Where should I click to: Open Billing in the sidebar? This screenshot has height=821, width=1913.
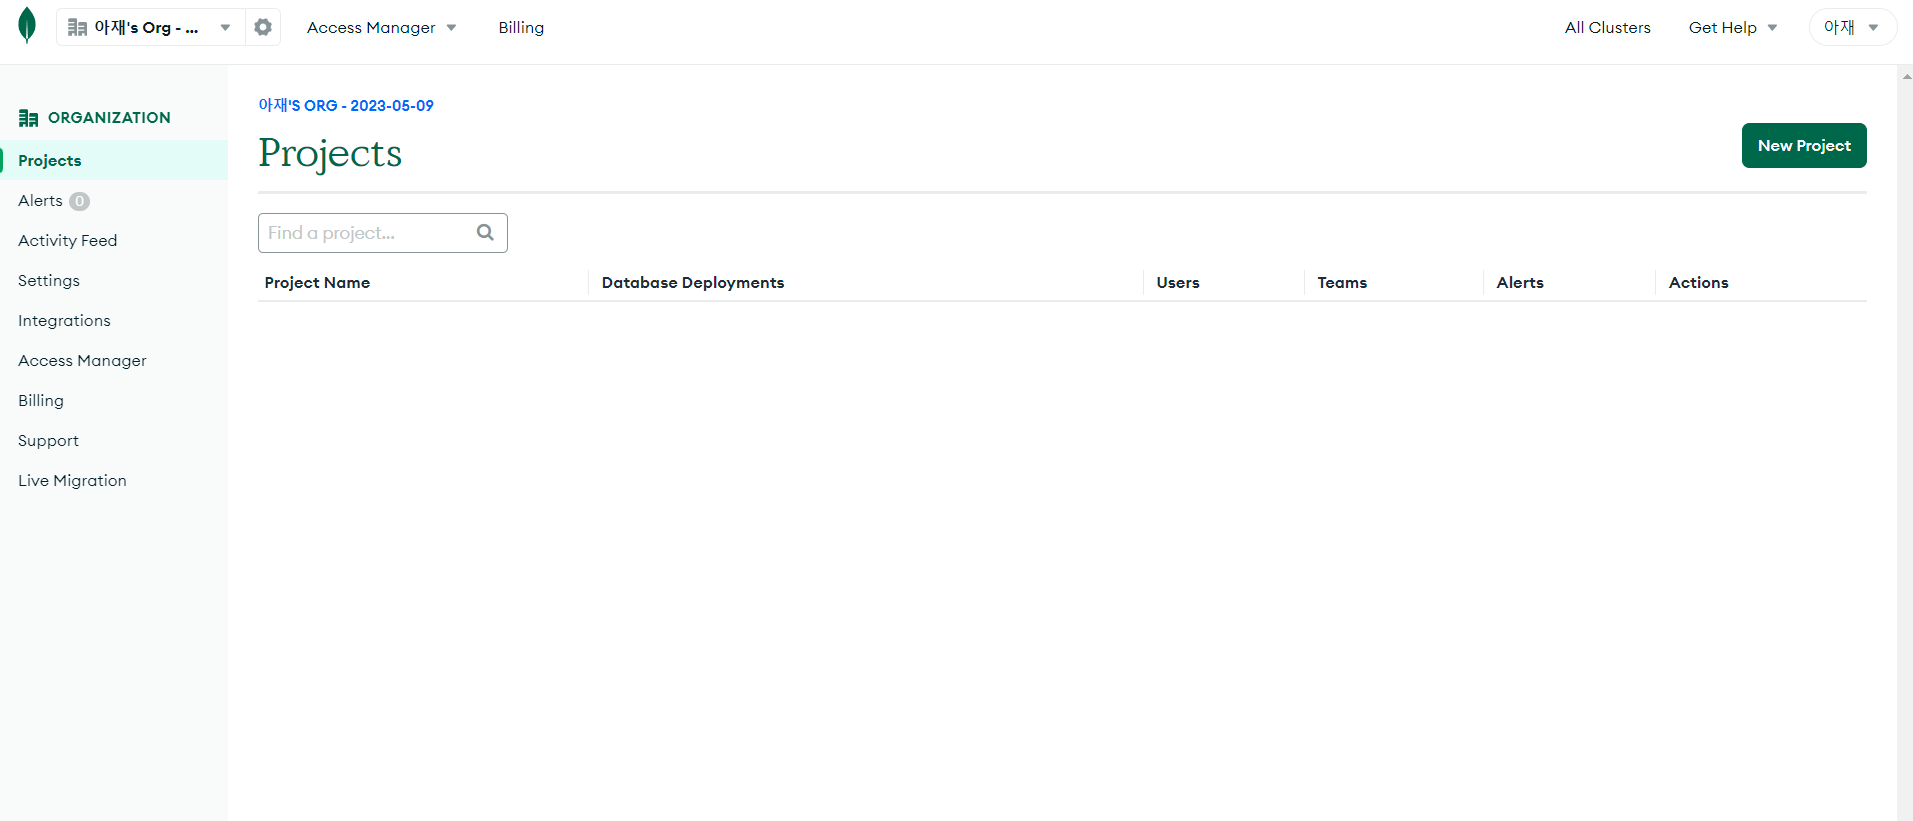40,400
